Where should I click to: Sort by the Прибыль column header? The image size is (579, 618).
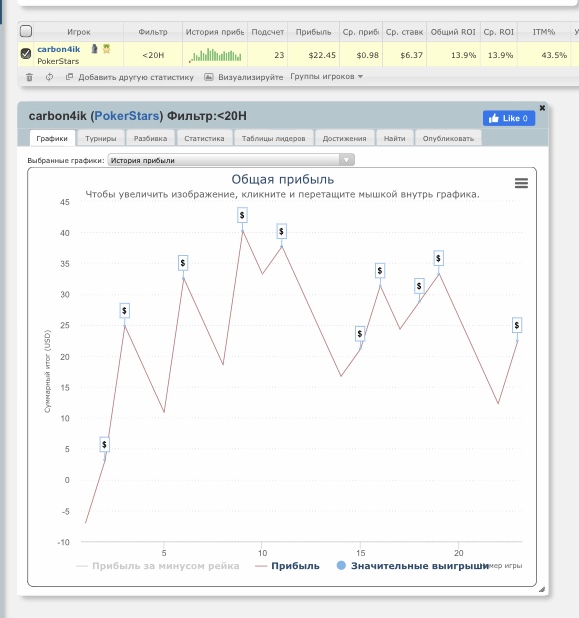click(x=313, y=32)
